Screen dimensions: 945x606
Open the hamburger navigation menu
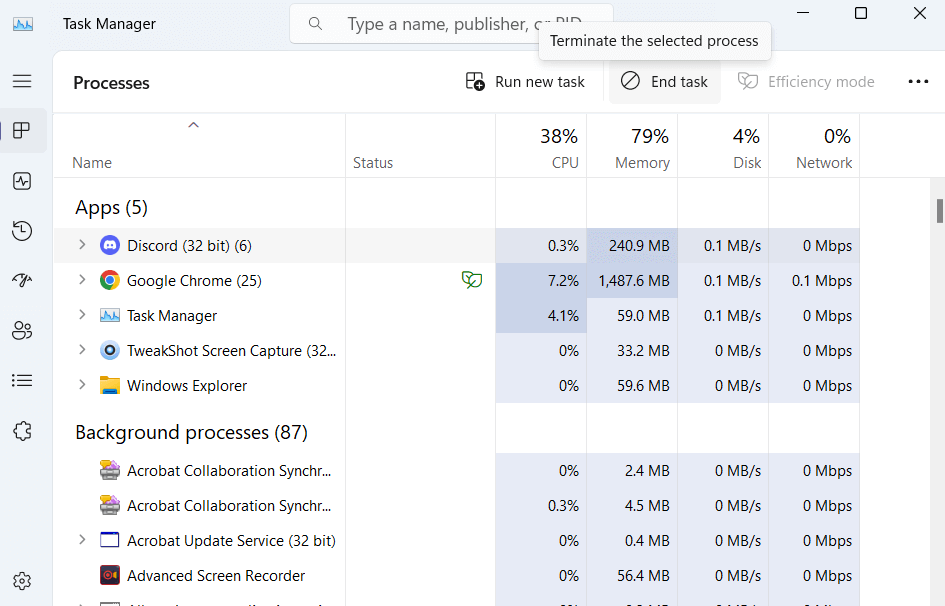coord(22,81)
